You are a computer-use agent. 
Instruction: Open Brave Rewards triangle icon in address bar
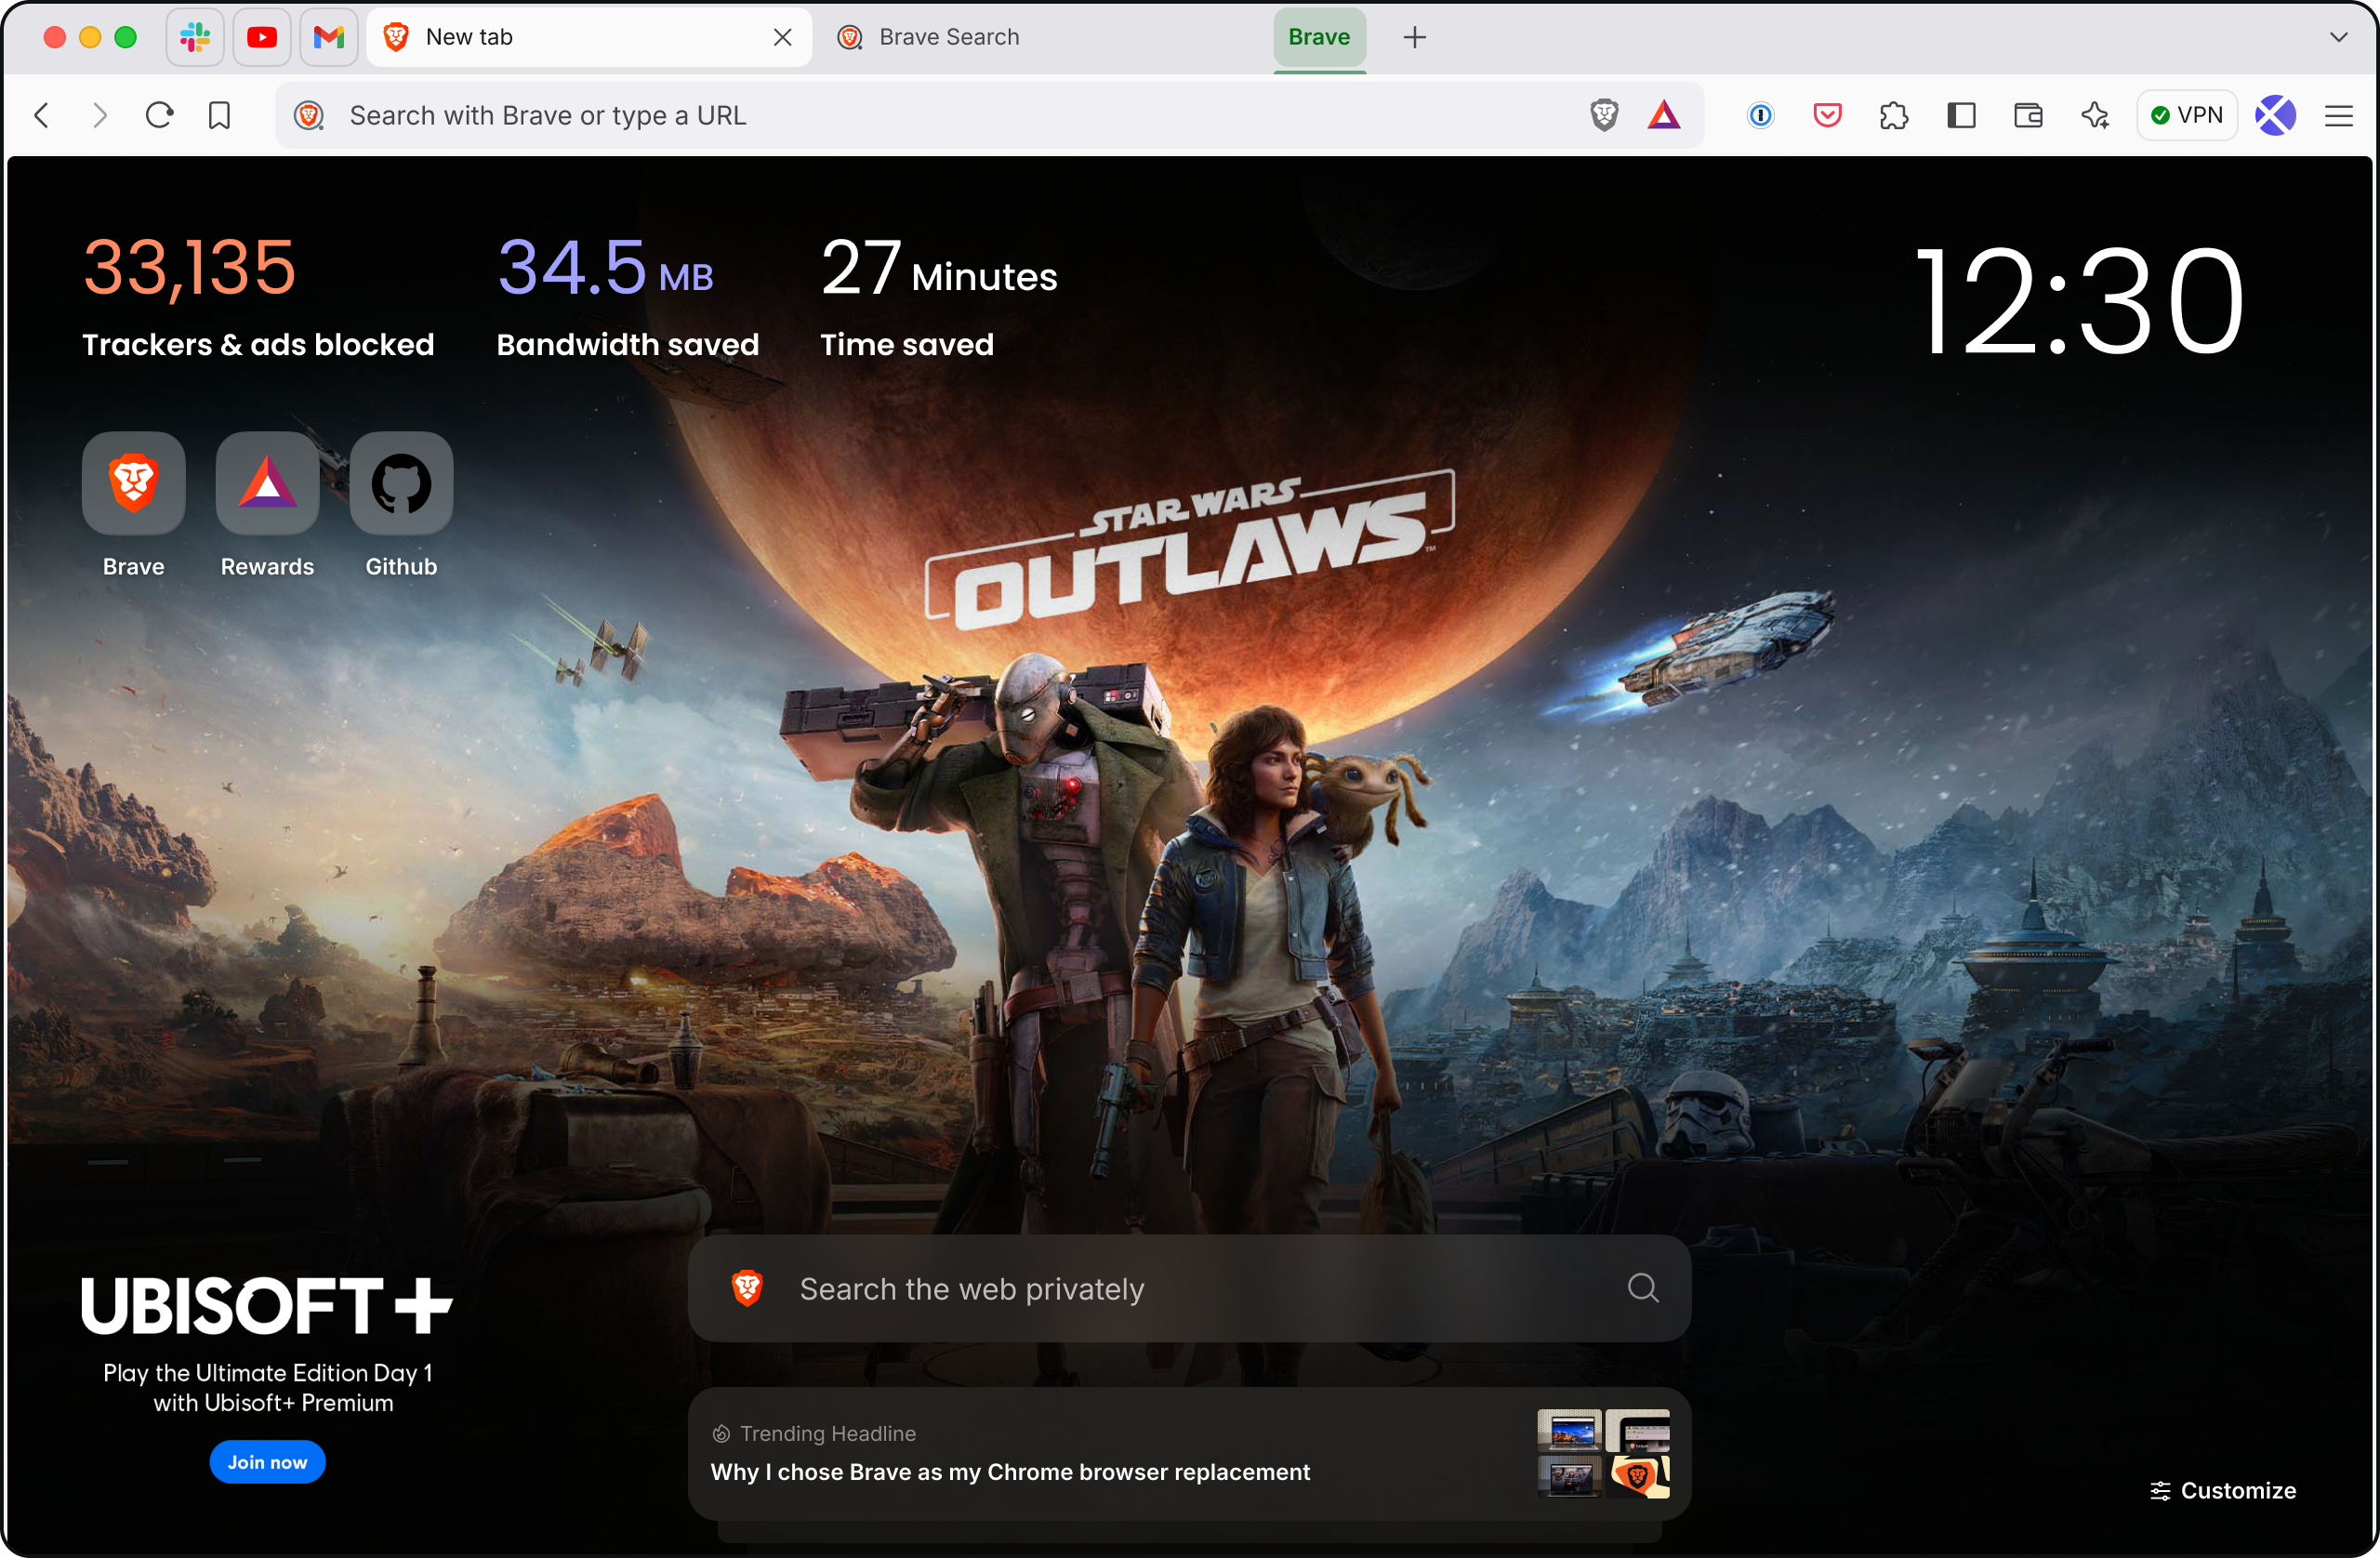tap(1664, 115)
